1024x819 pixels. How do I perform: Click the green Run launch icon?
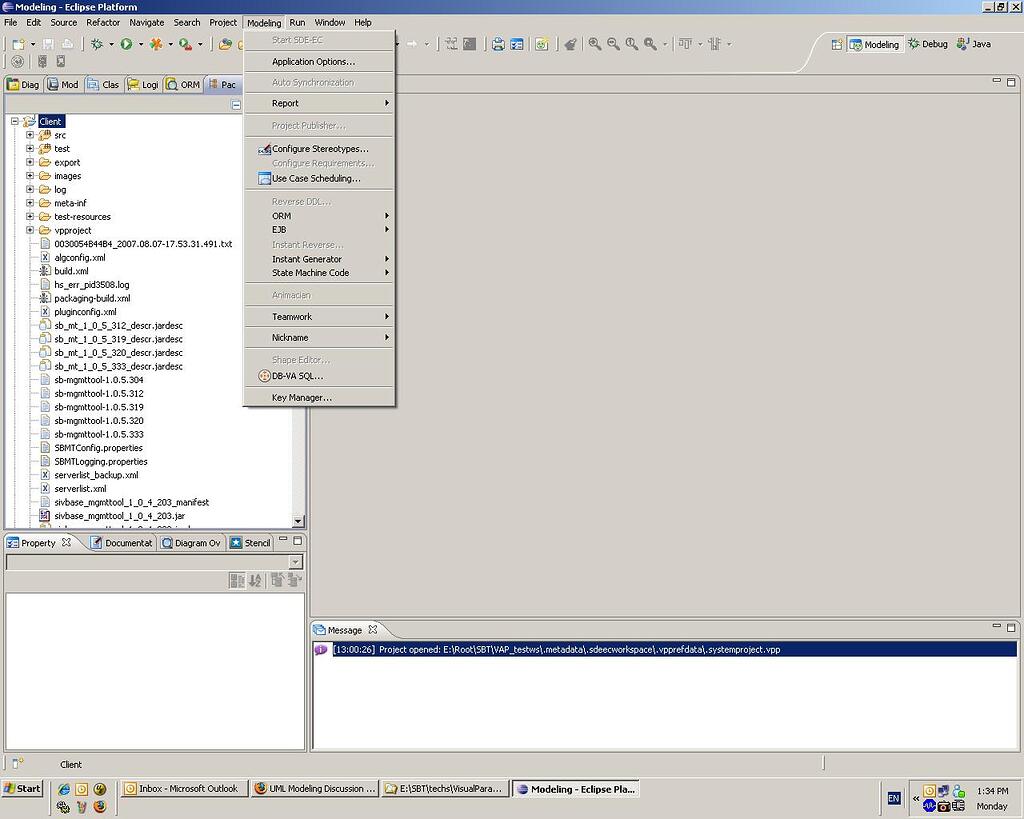[127, 44]
